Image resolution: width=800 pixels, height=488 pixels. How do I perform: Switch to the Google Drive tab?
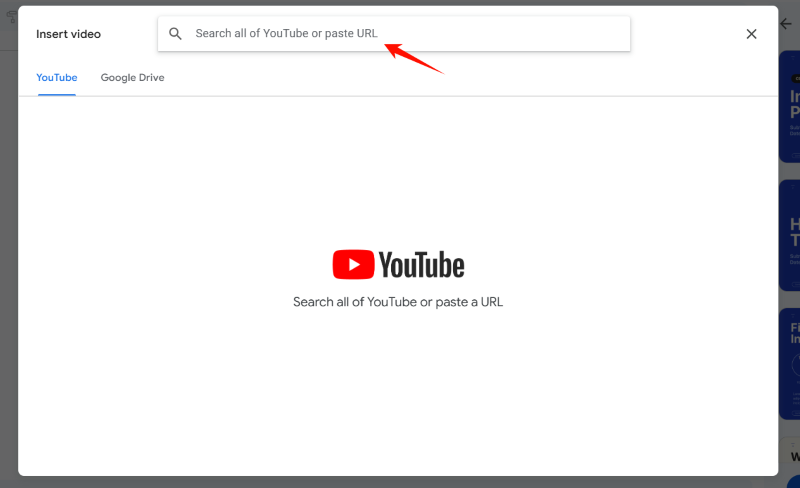132,78
